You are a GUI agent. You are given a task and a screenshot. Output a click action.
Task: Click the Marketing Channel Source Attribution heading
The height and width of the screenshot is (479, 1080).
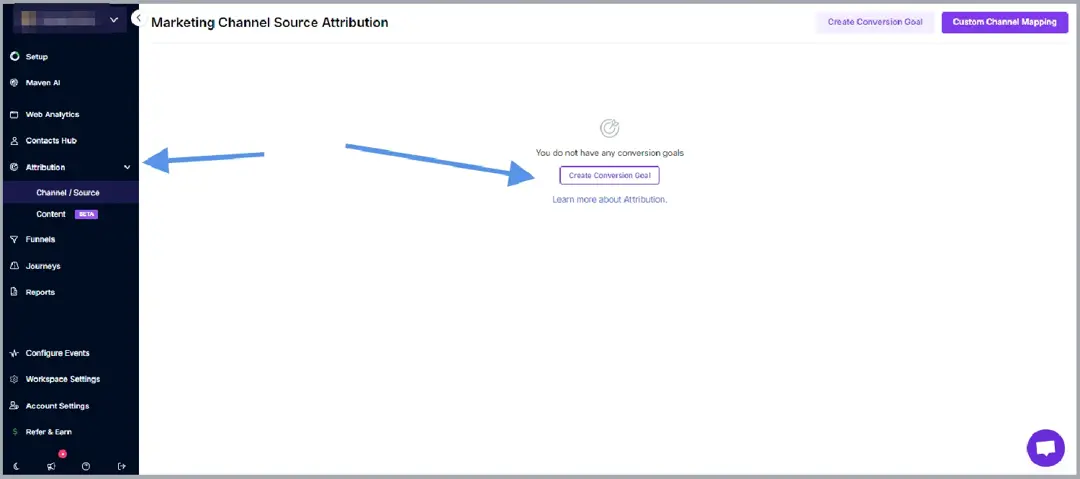click(269, 23)
